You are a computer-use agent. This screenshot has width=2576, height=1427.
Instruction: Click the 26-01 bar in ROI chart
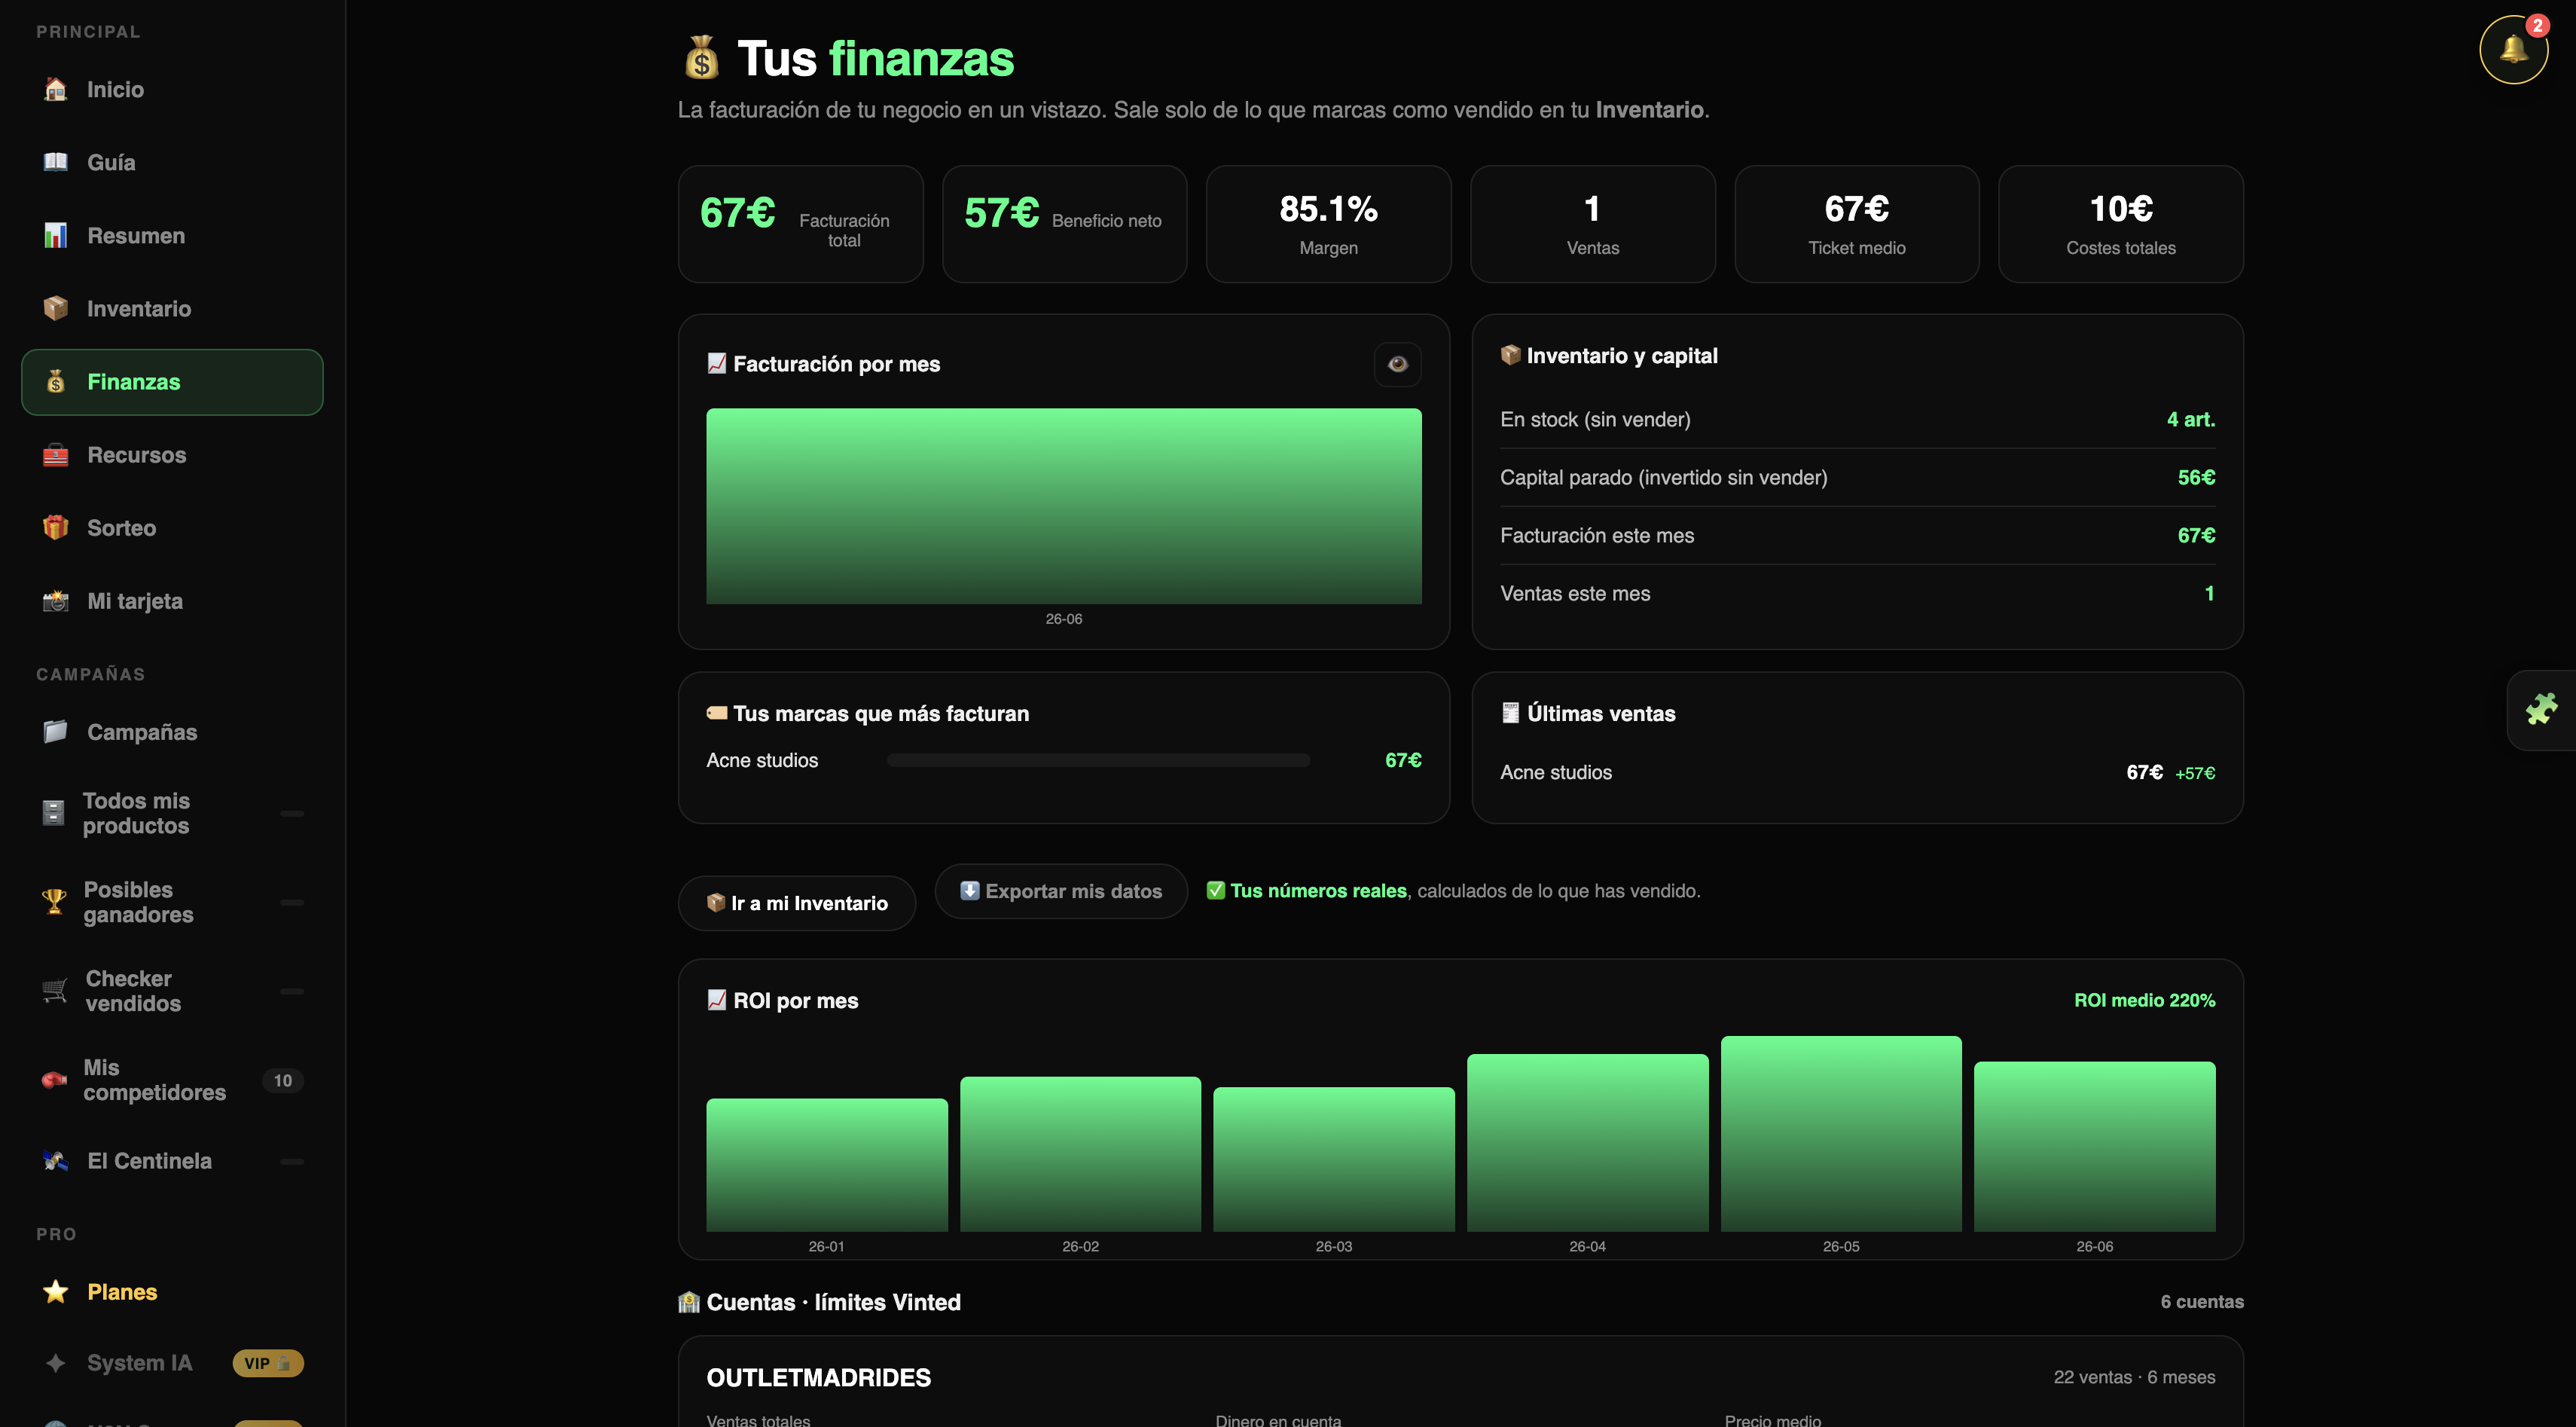pyautogui.click(x=827, y=1165)
